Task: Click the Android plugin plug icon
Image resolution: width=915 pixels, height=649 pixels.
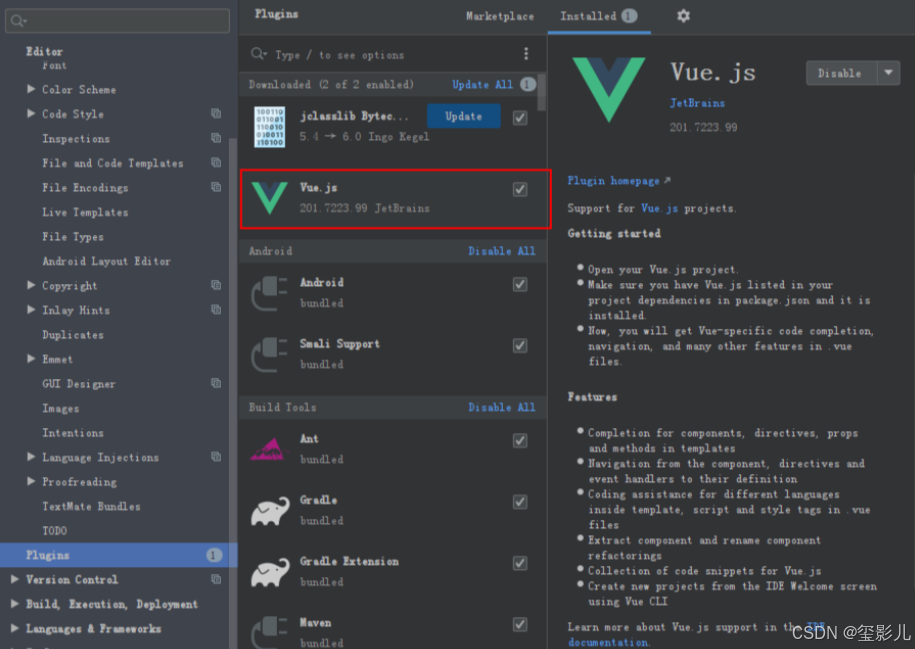Action: coord(271,291)
